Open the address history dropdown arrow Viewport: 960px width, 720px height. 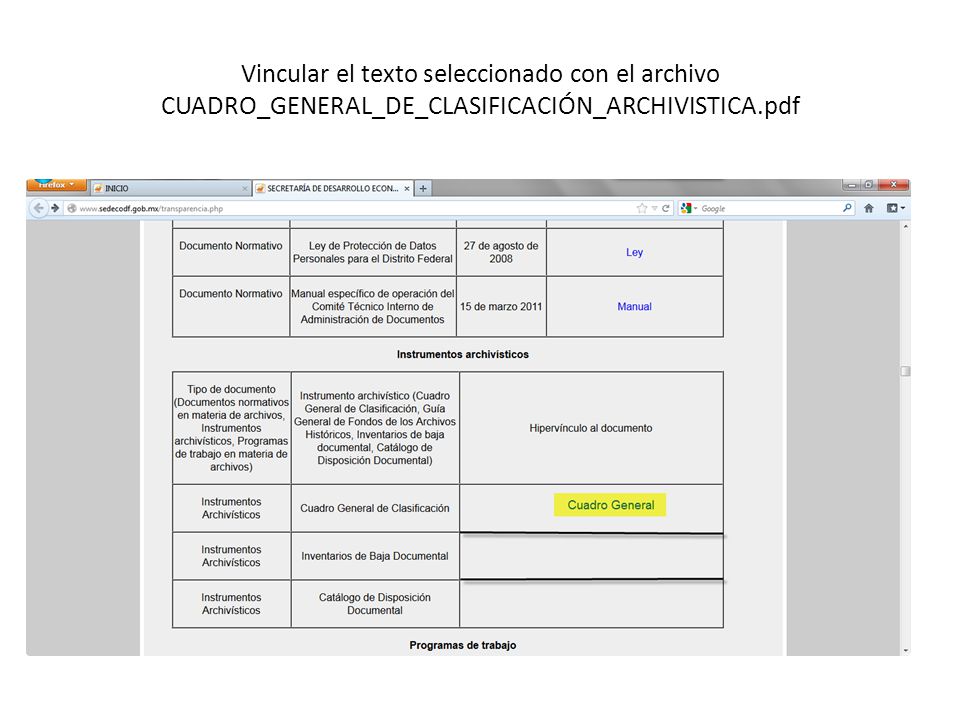654,208
